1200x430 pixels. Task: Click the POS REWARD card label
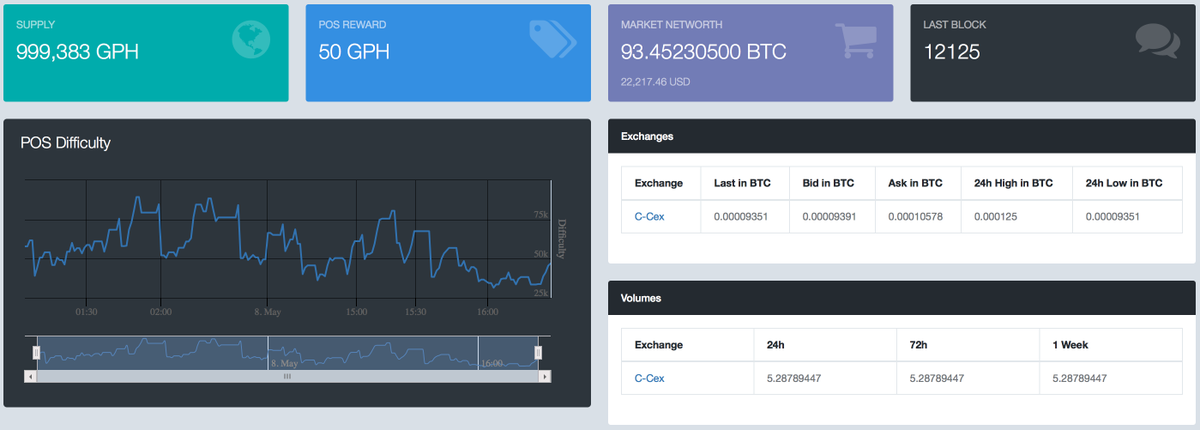(352, 23)
